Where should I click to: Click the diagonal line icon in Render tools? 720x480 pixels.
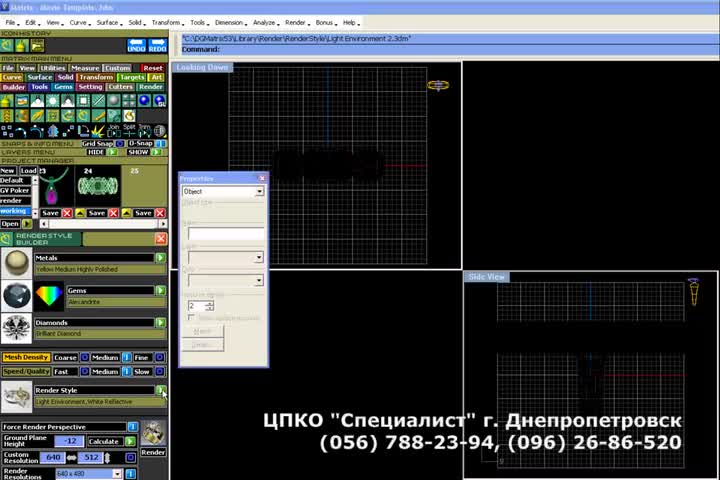98,101
